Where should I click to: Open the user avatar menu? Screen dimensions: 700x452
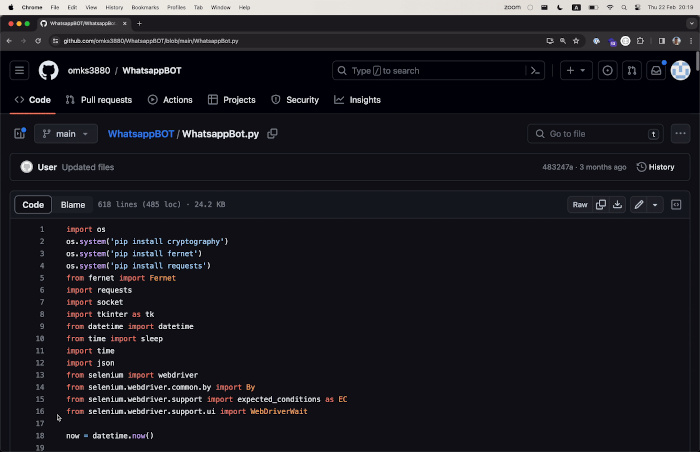pos(680,71)
